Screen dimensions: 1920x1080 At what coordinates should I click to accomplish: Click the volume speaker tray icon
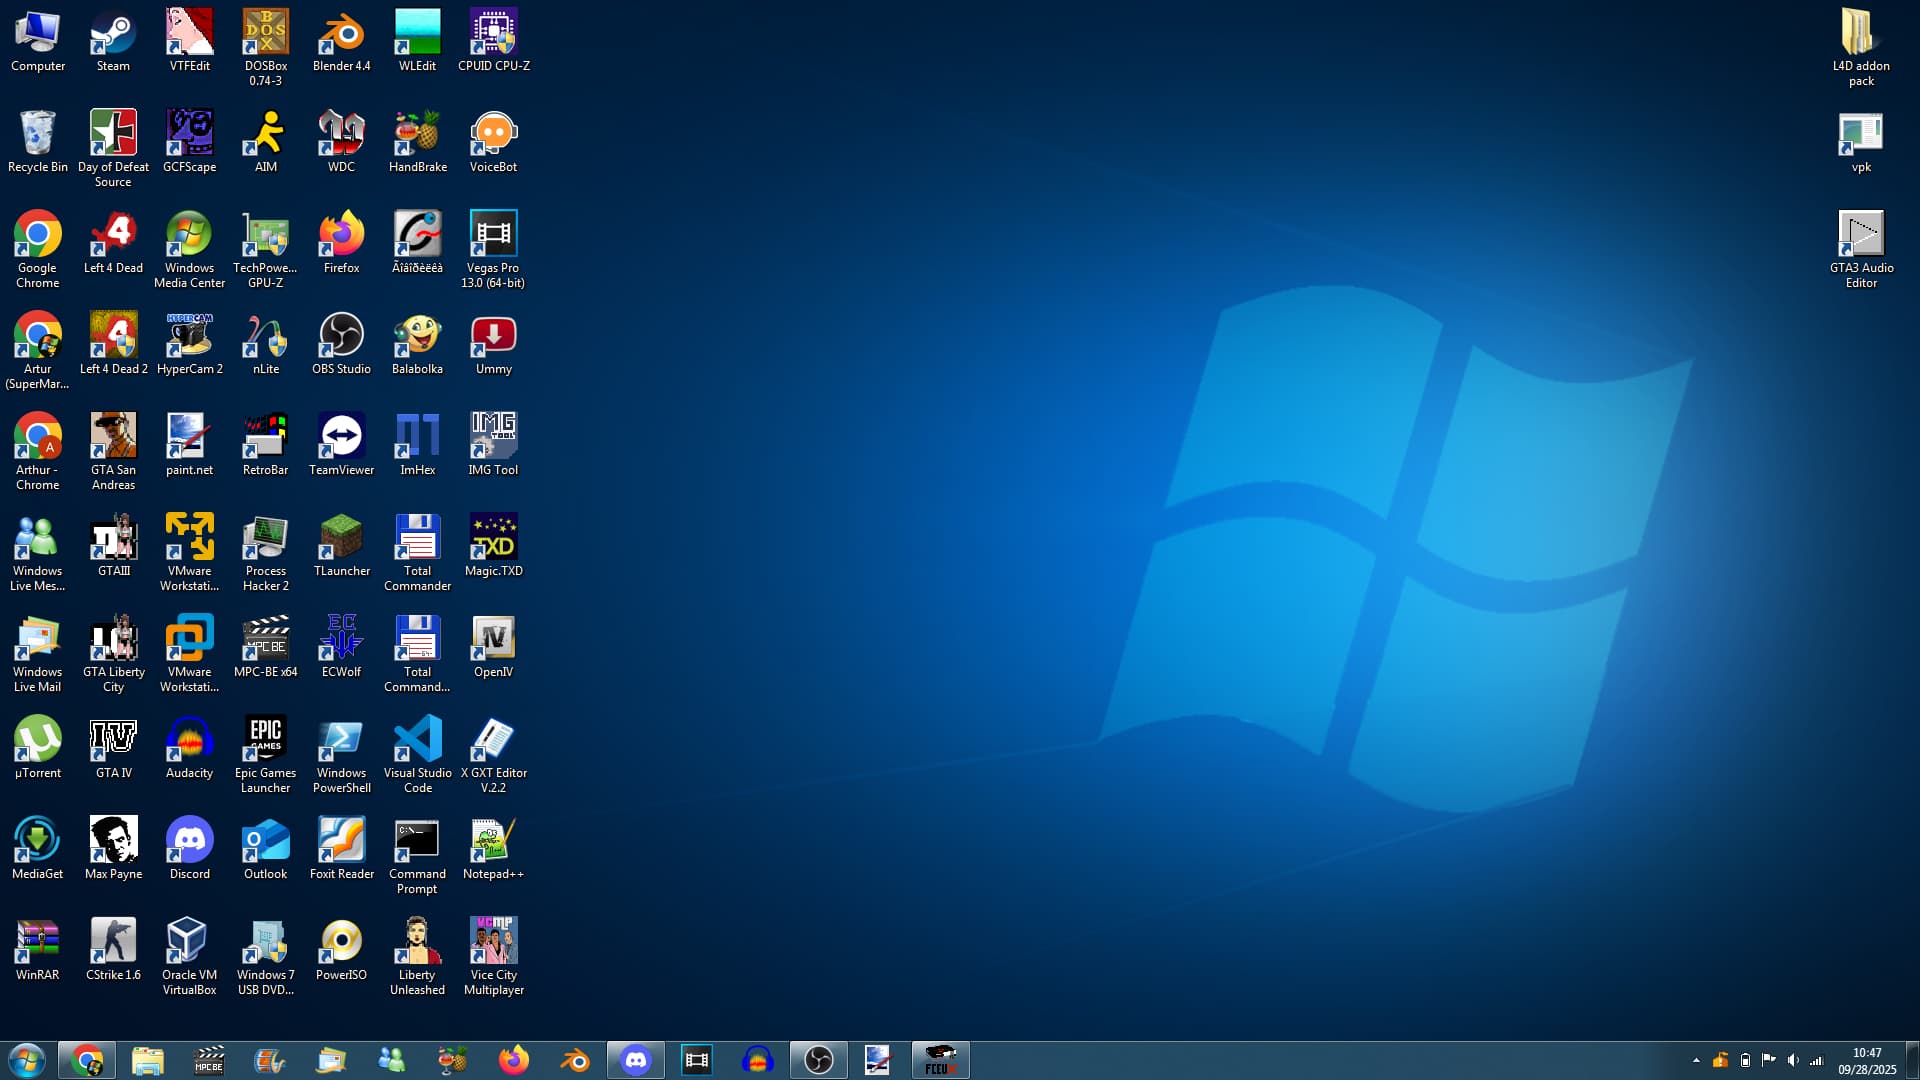coord(1793,1060)
